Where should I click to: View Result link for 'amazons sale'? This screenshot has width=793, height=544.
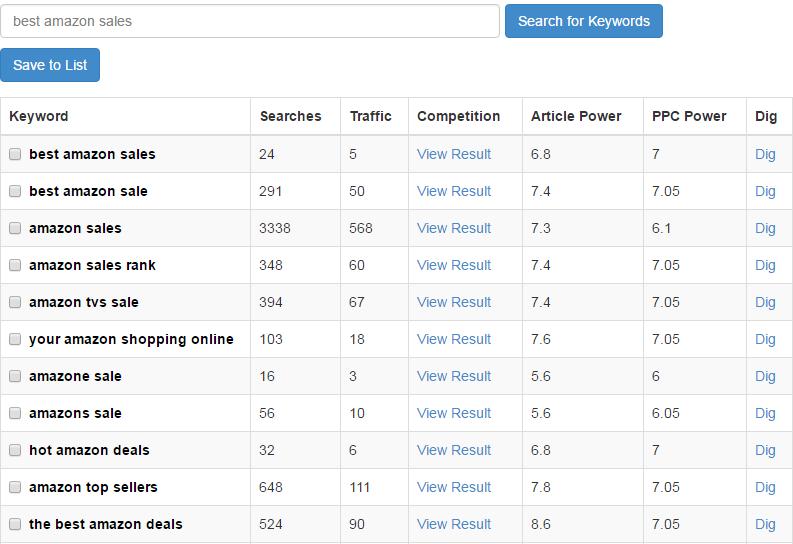click(x=454, y=413)
